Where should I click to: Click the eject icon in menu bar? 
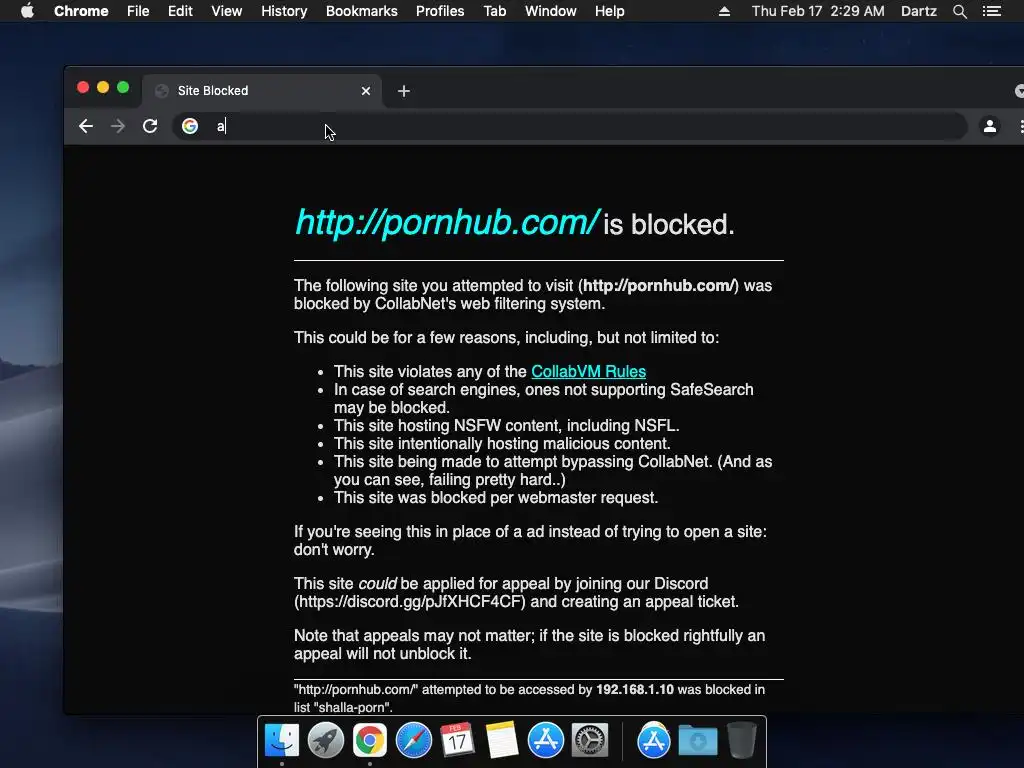tap(724, 11)
